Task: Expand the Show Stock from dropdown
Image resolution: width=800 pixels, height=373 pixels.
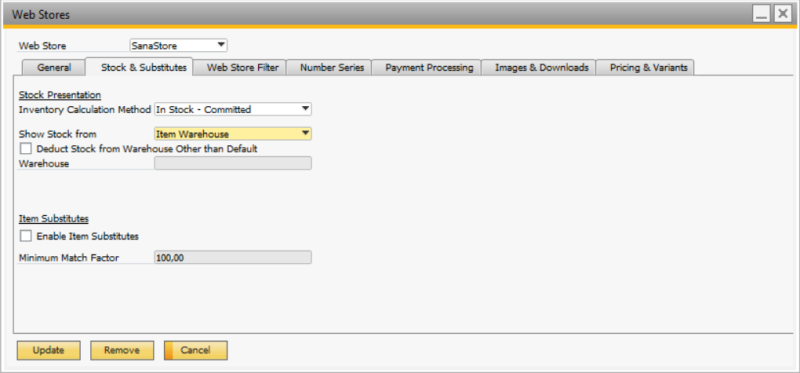Action: tap(233, 134)
